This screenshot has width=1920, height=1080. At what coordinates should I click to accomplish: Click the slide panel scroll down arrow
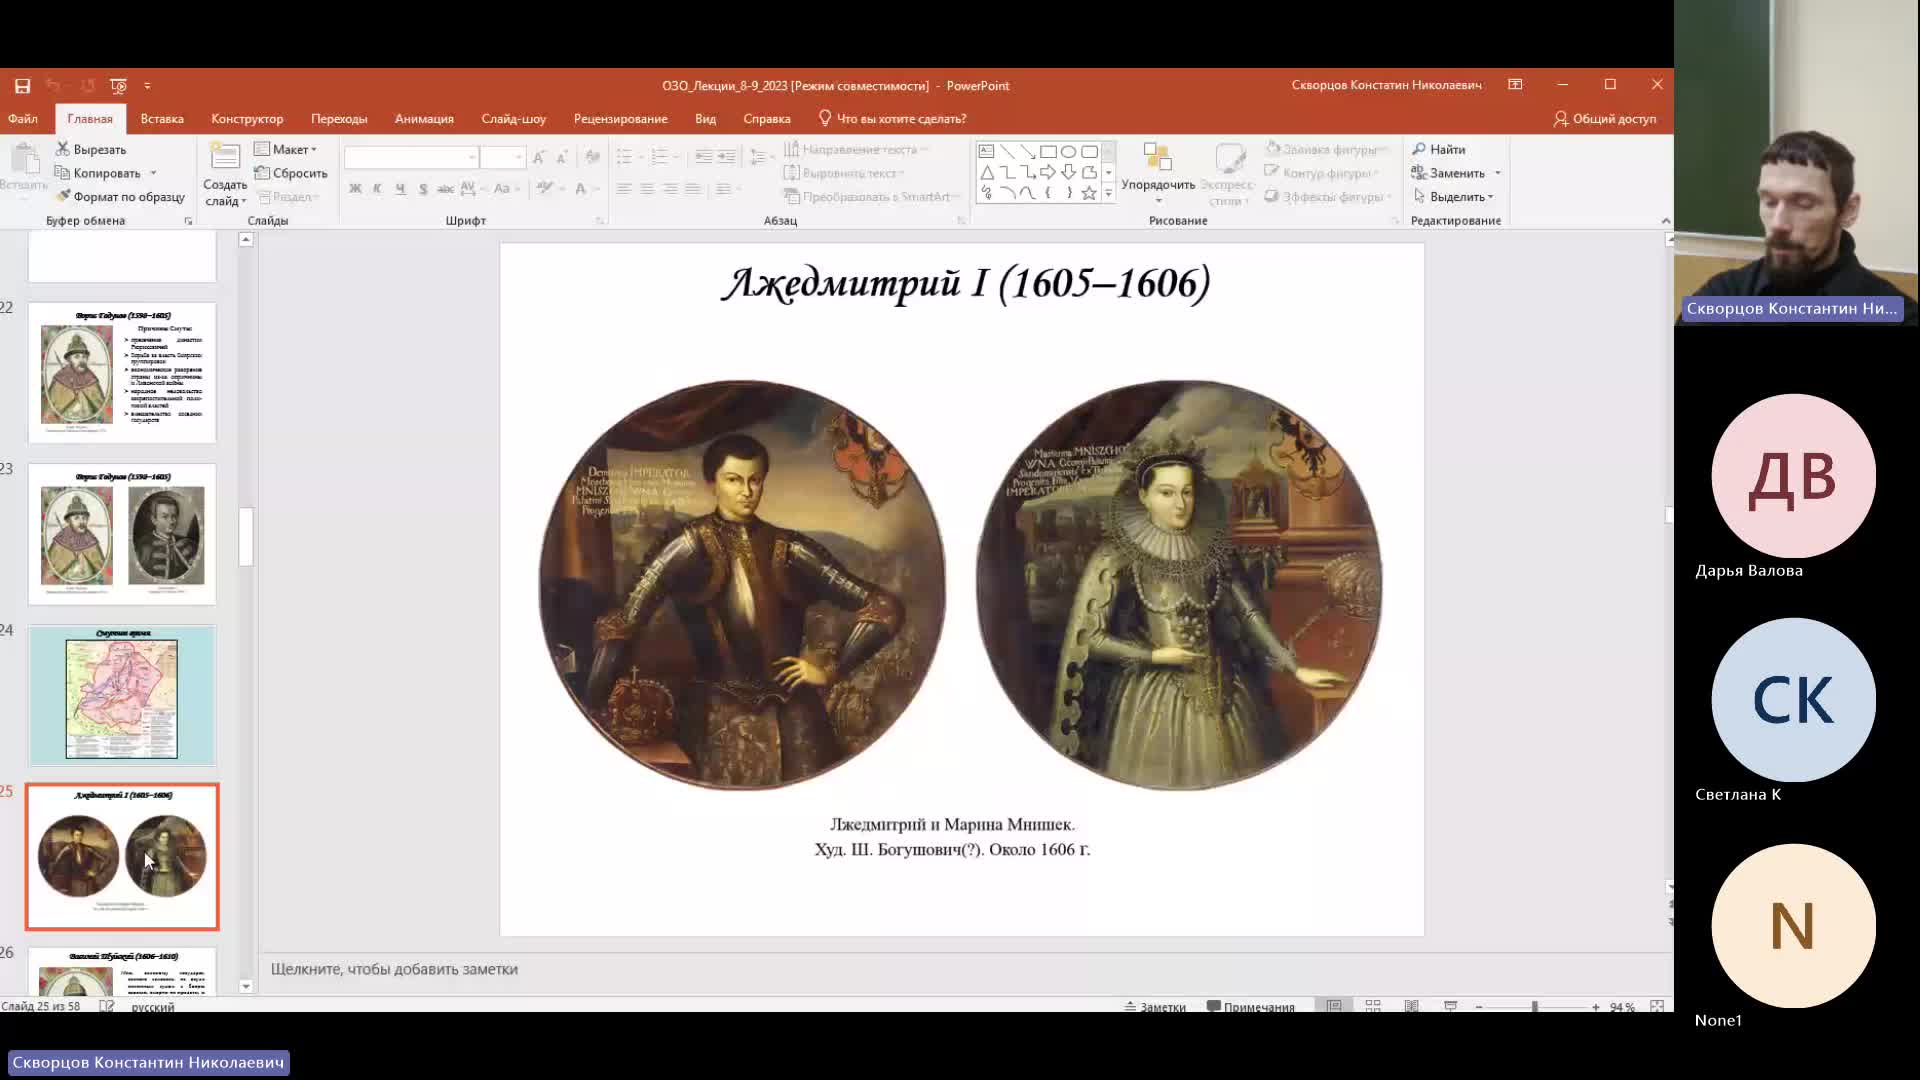(246, 986)
